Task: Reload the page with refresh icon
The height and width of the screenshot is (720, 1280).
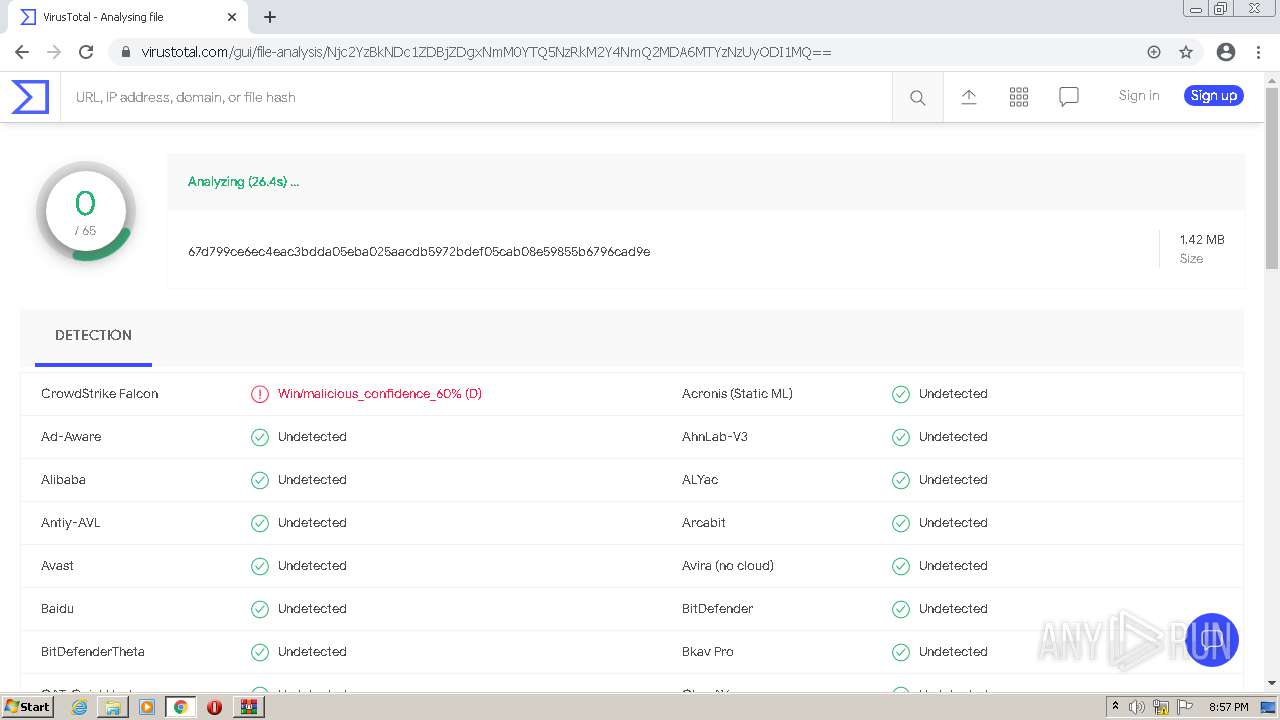Action: [86, 52]
